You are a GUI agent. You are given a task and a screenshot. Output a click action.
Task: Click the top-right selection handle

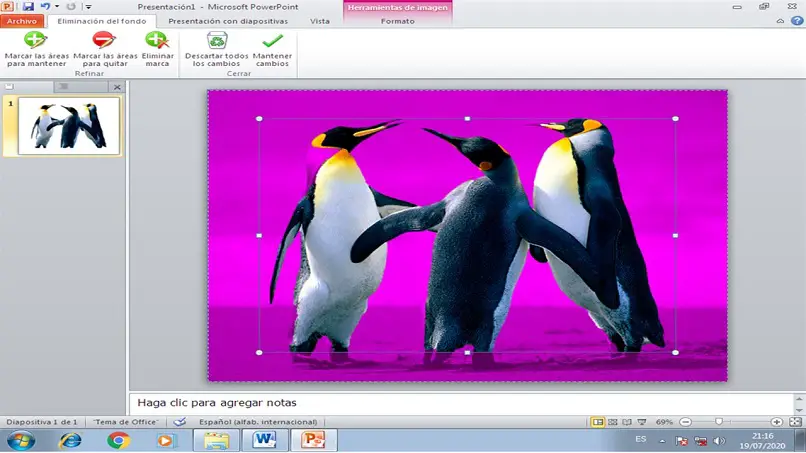point(675,119)
